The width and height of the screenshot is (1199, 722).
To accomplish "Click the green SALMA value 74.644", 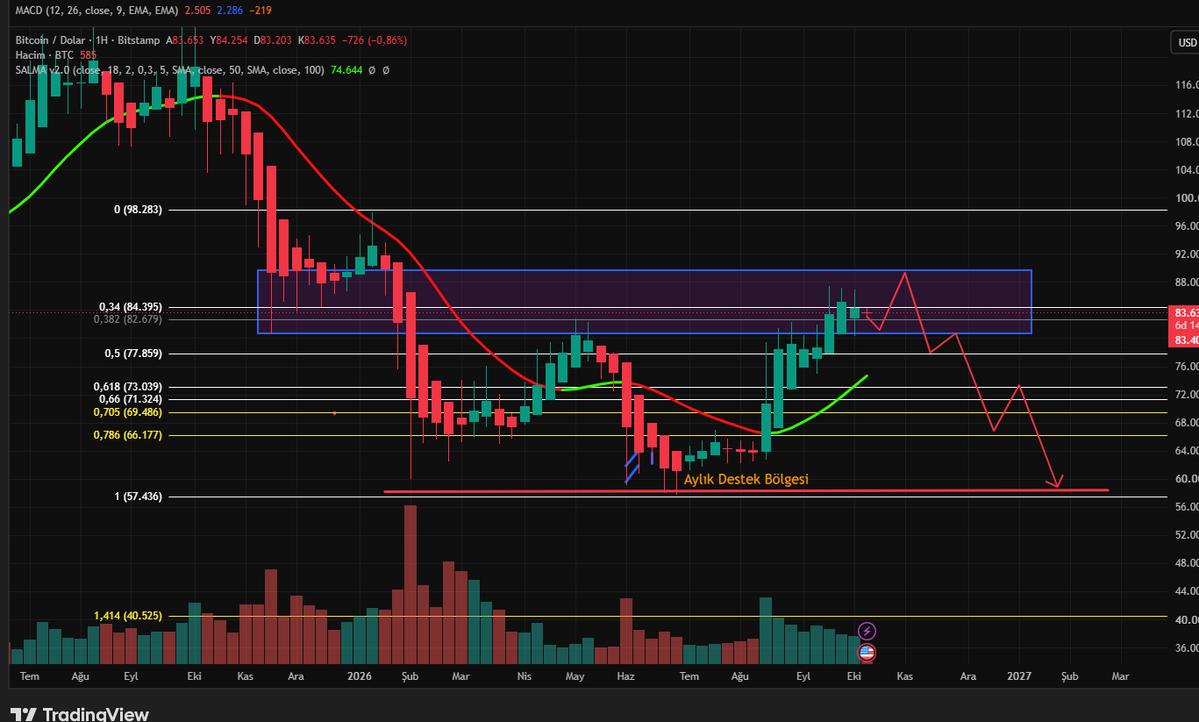I will (346, 70).
